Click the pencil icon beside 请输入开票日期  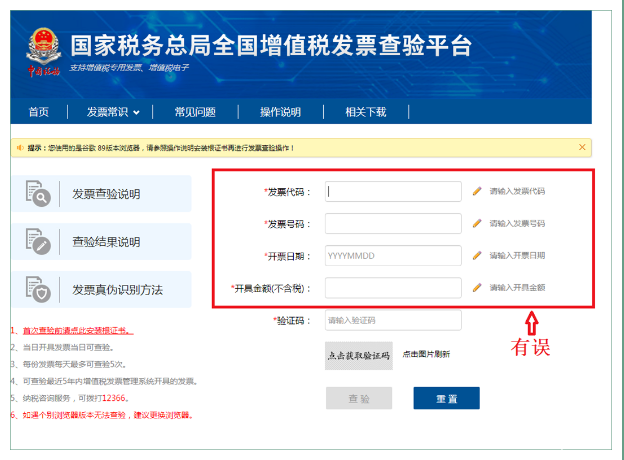[477, 255]
